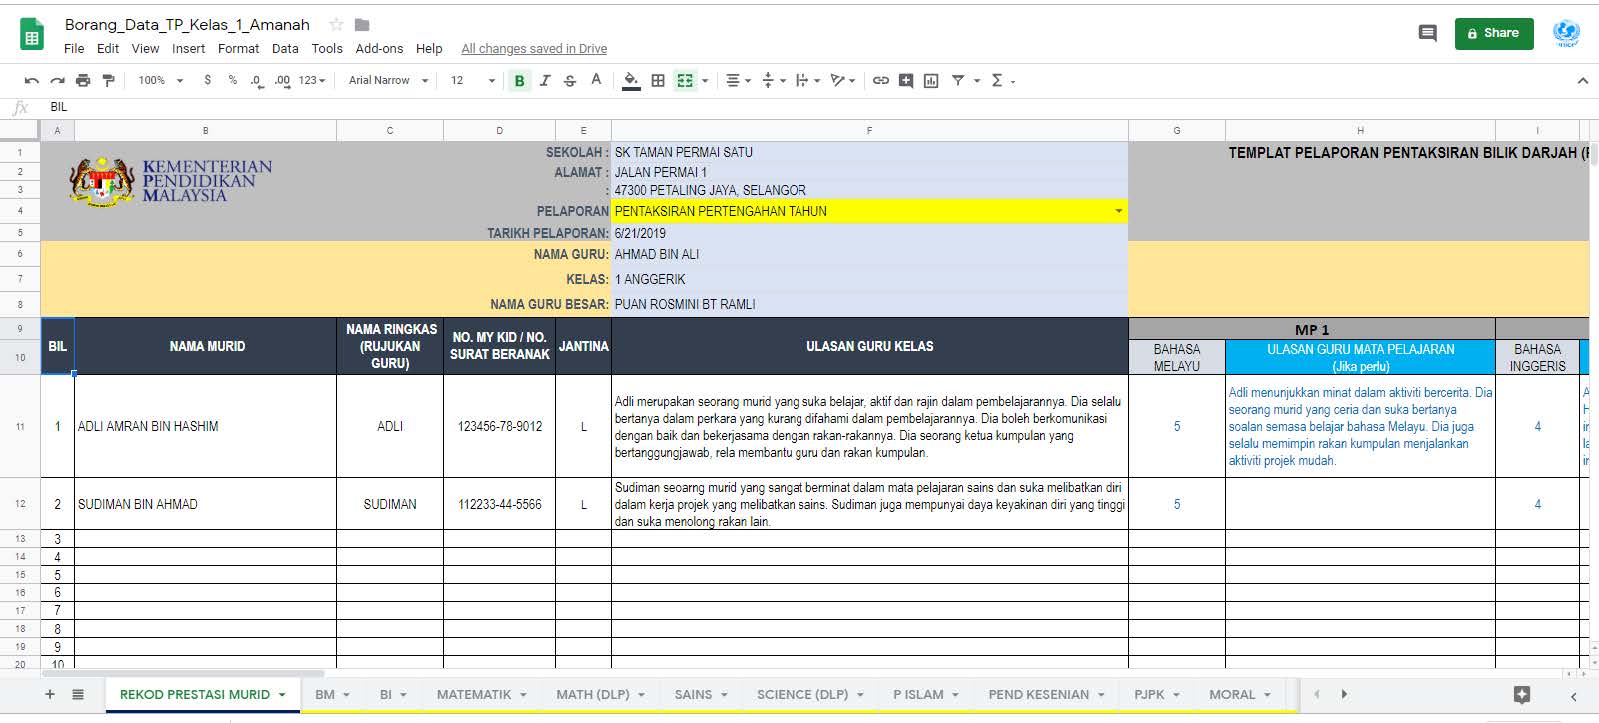1599x723 pixels.
Task: Open the all sheets list icon
Action: (78, 694)
